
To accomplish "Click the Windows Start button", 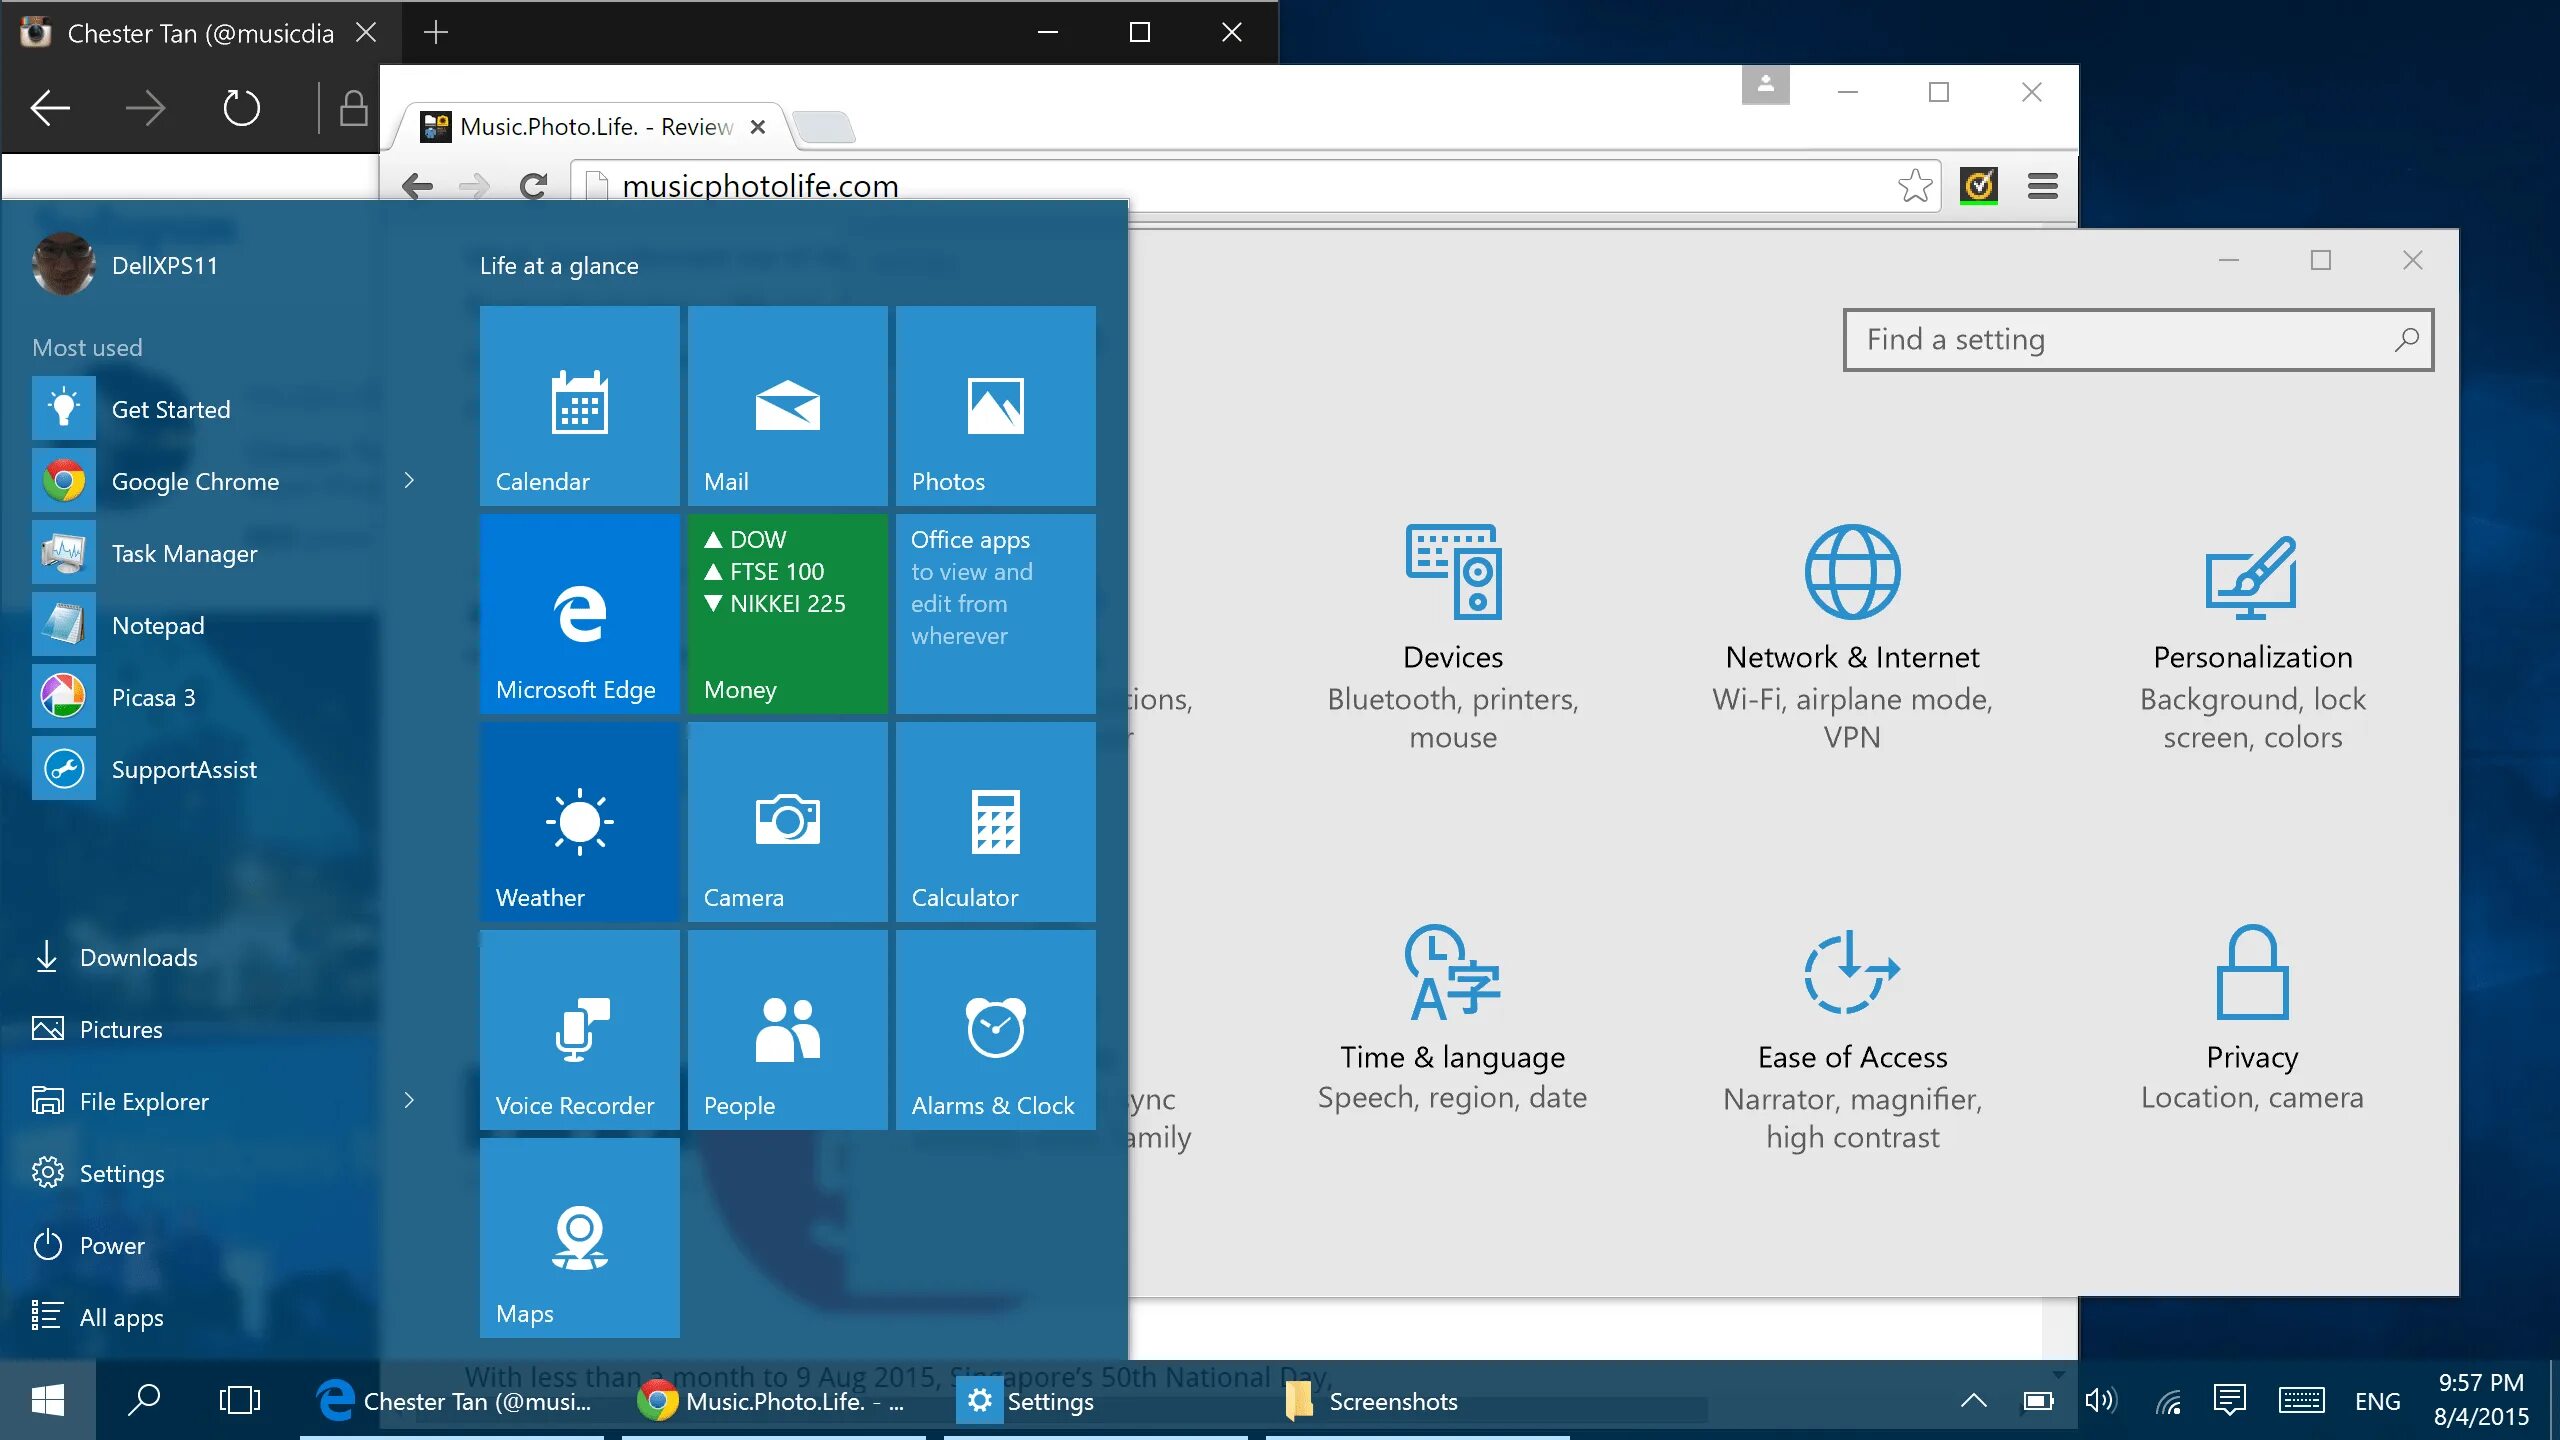I will coord(48,1400).
